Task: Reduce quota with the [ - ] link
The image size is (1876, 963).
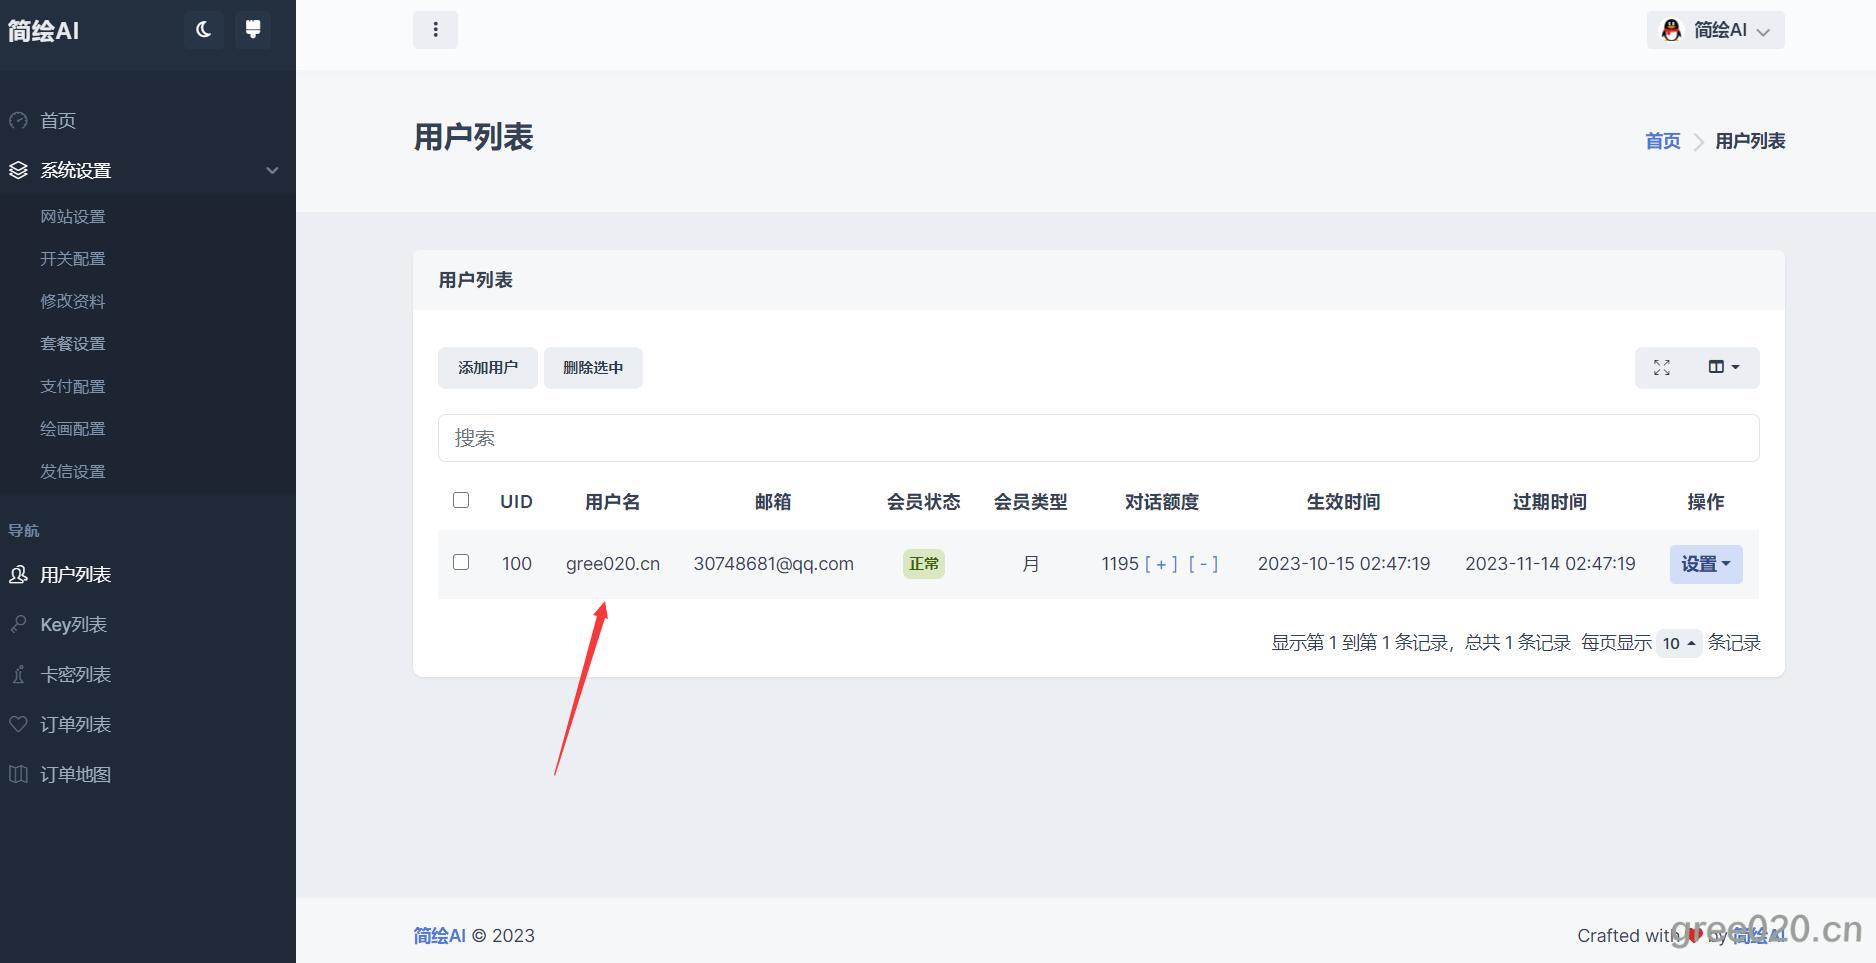Action: point(1203,564)
